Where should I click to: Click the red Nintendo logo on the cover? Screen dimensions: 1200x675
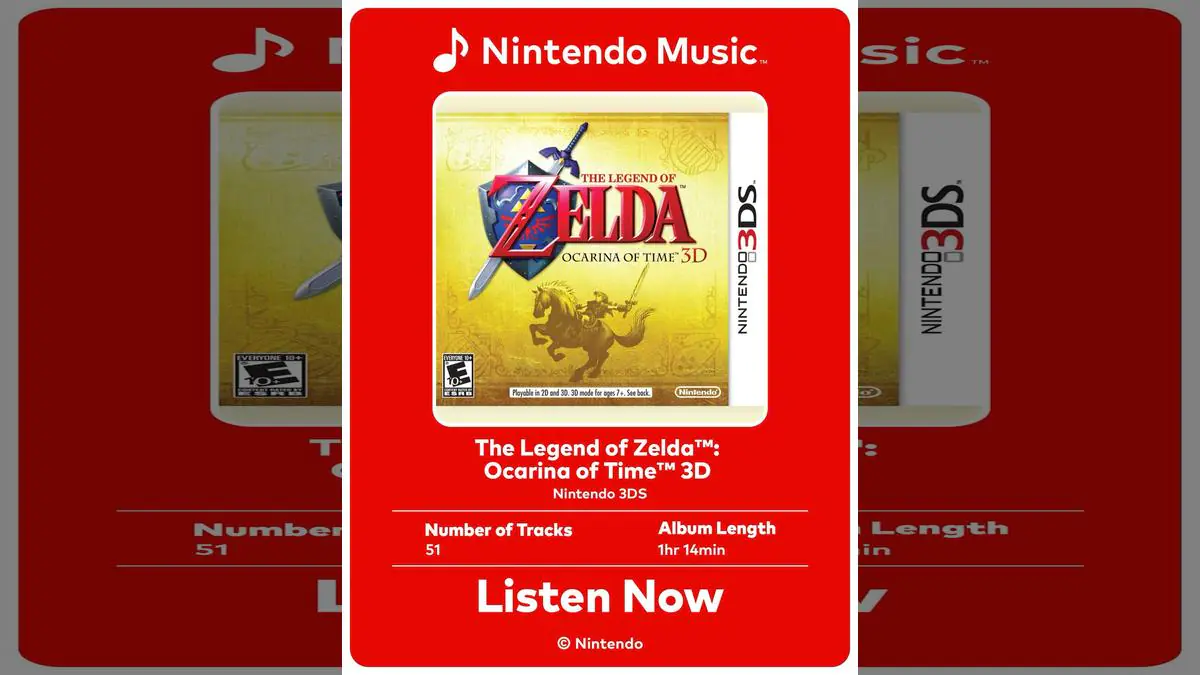(x=697, y=392)
